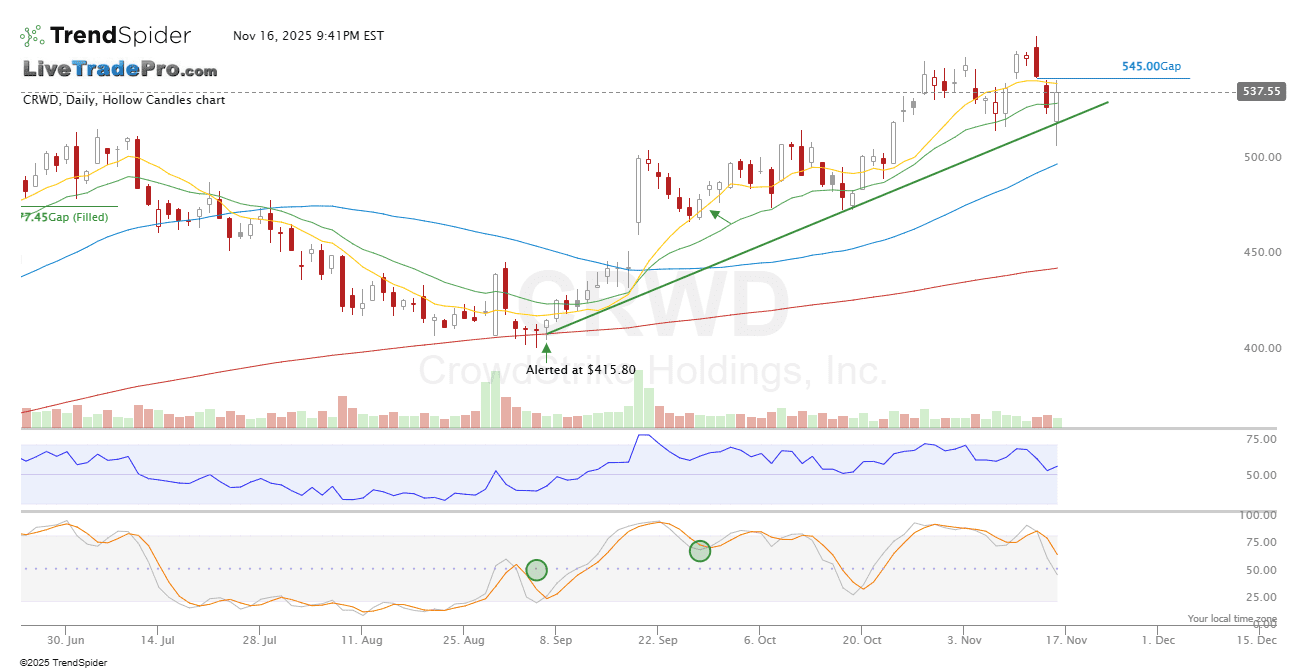The height and width of the screenshot is (672, 1307).
Task: Click first green circle on stochastic panel
Action: 537,570
